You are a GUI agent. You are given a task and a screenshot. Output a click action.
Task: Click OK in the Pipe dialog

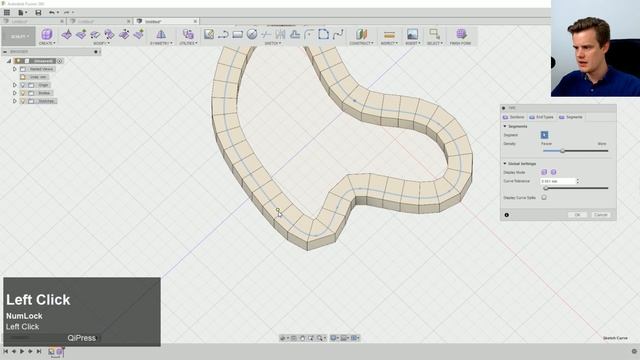[x=577, y=215]
